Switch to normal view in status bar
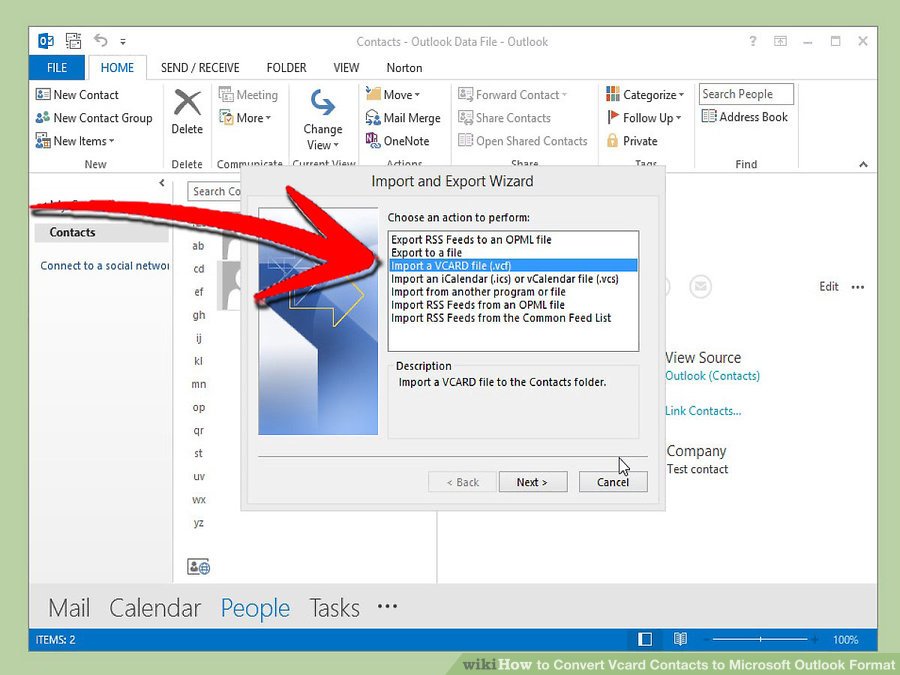This screenshot has width=900, height=675. point(645,639)
